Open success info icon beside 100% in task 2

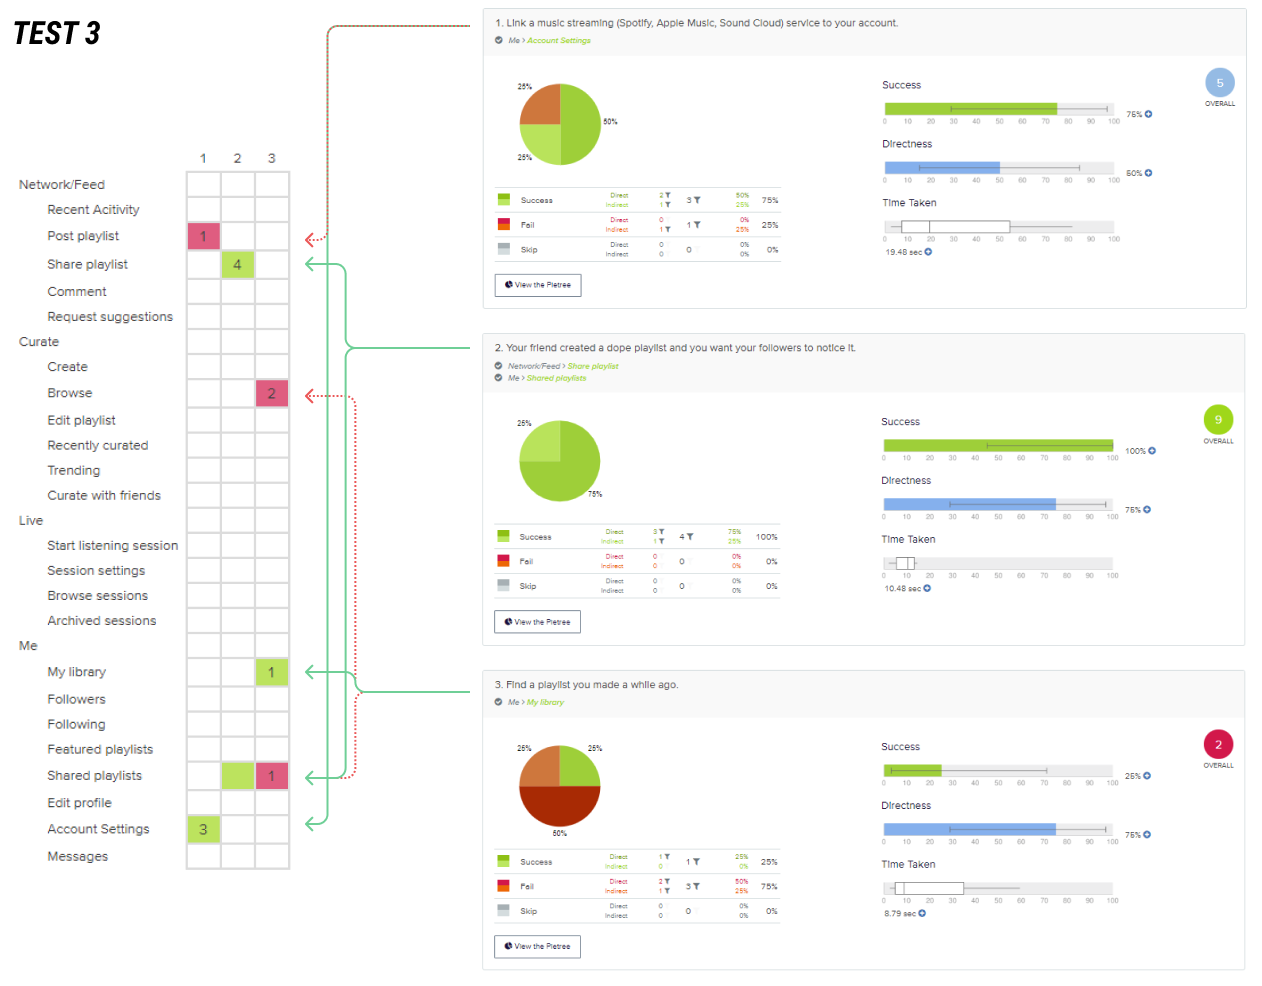tap(1152, 451)
